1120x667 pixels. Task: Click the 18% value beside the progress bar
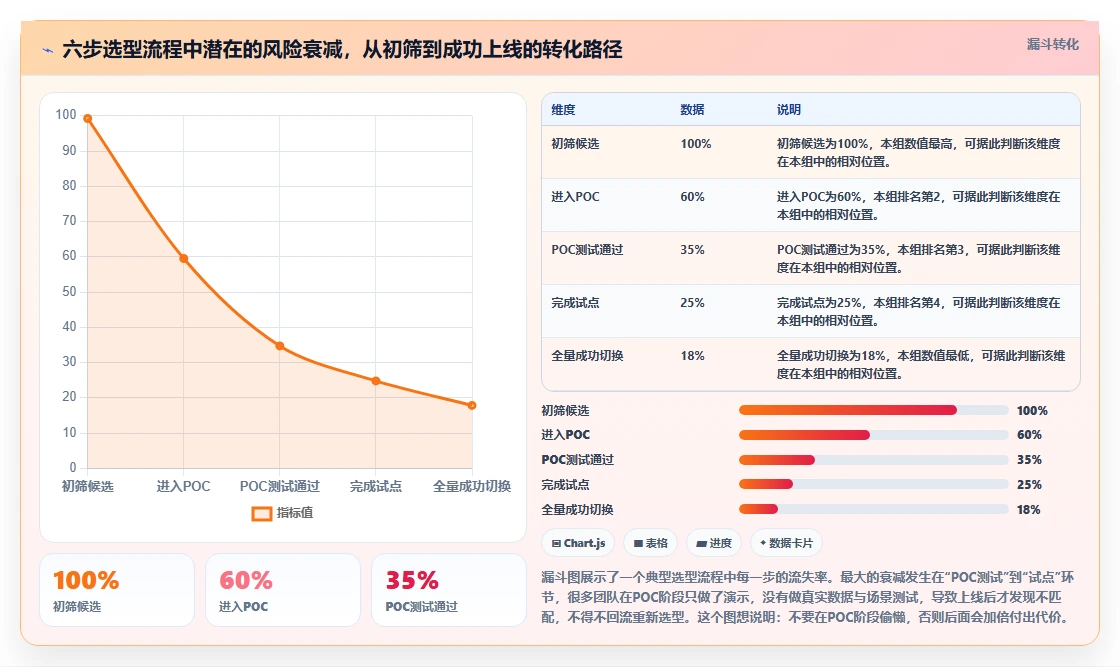click(1029, 510)
